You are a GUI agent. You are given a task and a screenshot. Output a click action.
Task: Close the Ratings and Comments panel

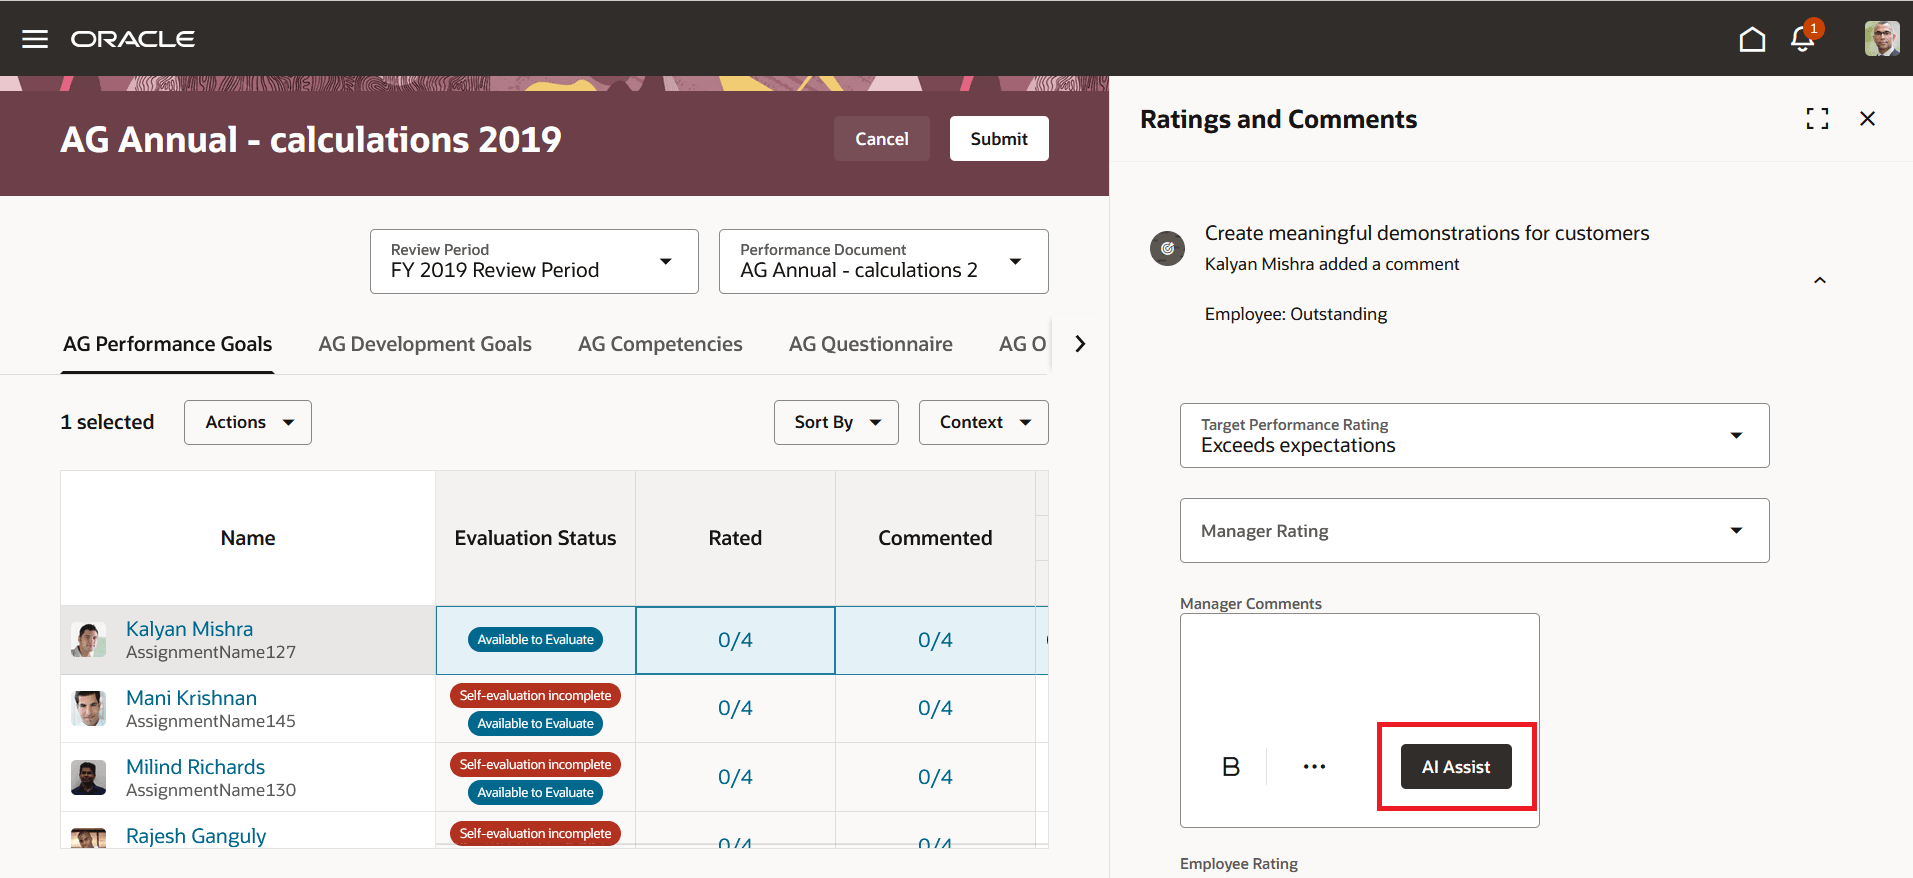click(x=1867, y=119)
